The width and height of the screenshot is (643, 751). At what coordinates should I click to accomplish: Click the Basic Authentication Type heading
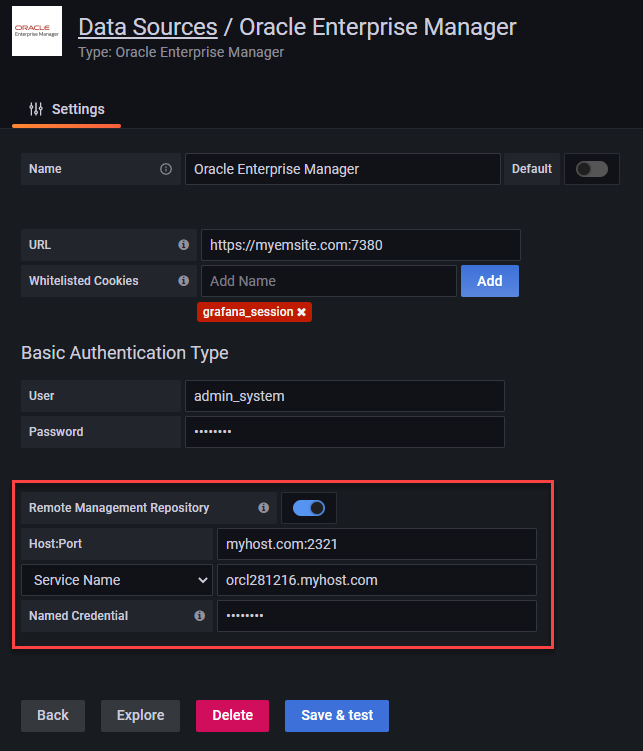point(124,353)
